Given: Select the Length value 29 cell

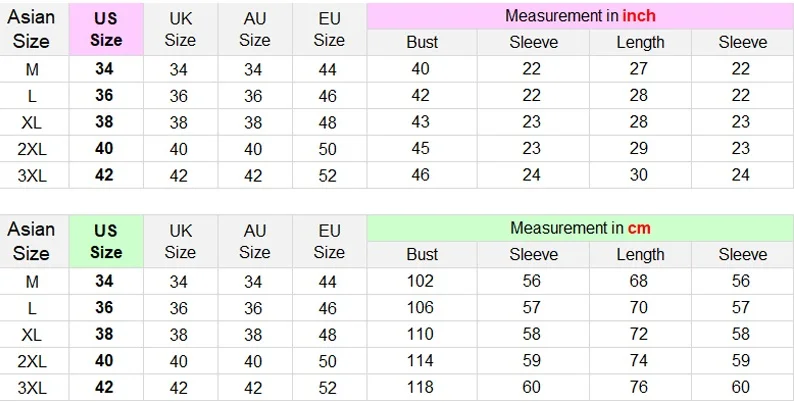Looking at the screenshot, I should [x=640, y=148].
